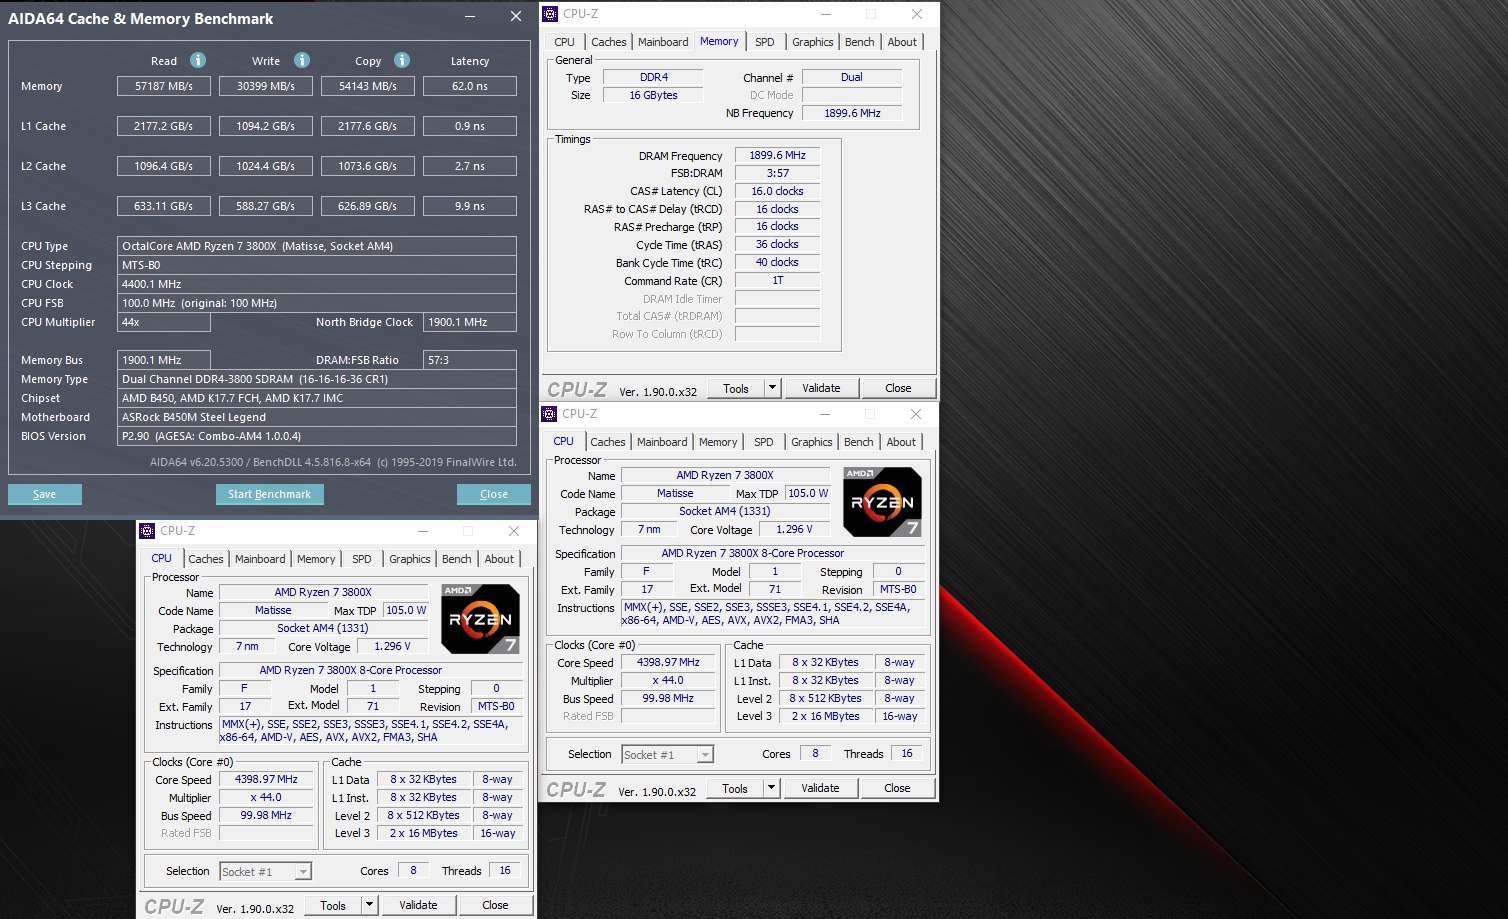Expand Tools dropdown arrow in right CPU-Z CPU window
Screen dimensions: 1508x919
pos(771,788)
